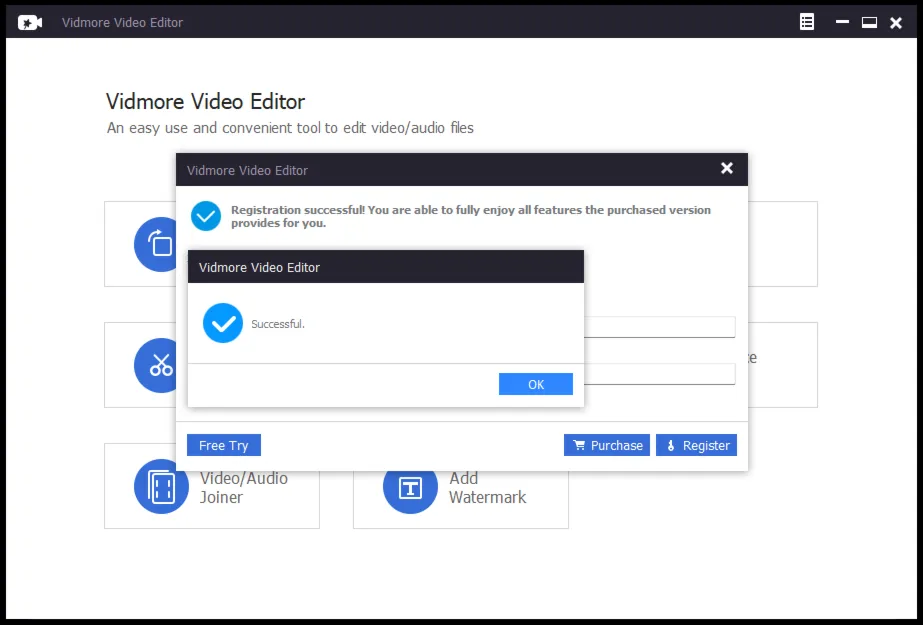Open the Add Watermark tool icon

[410, 488]
